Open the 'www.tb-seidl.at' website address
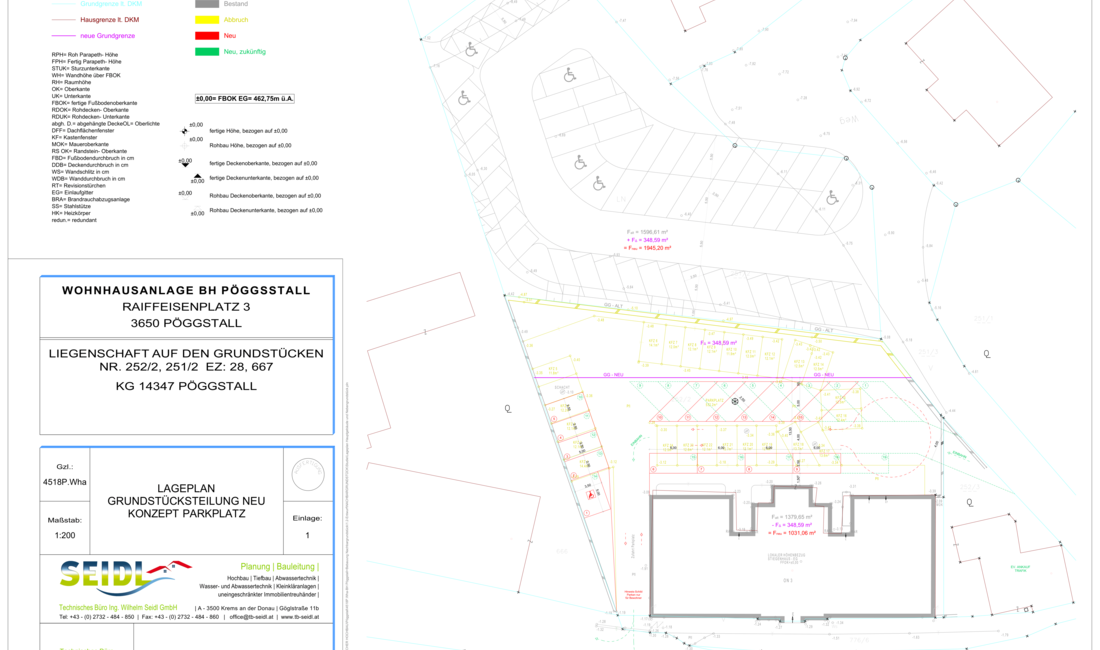Image resolution: width=1100 pixels, height=650 pixels. coord(300,617)
